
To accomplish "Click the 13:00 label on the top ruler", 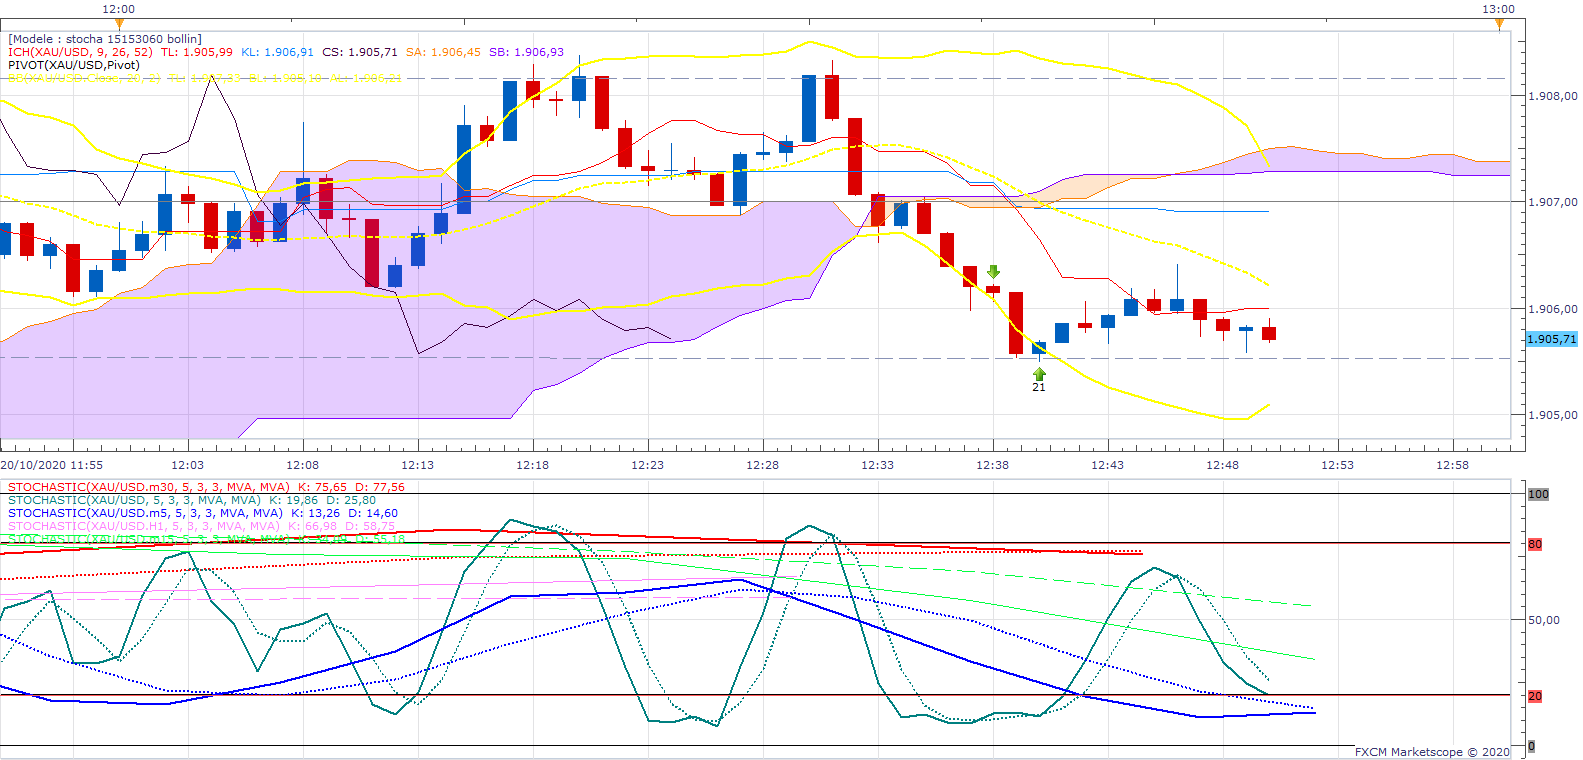I will [x=1499, y=9].
